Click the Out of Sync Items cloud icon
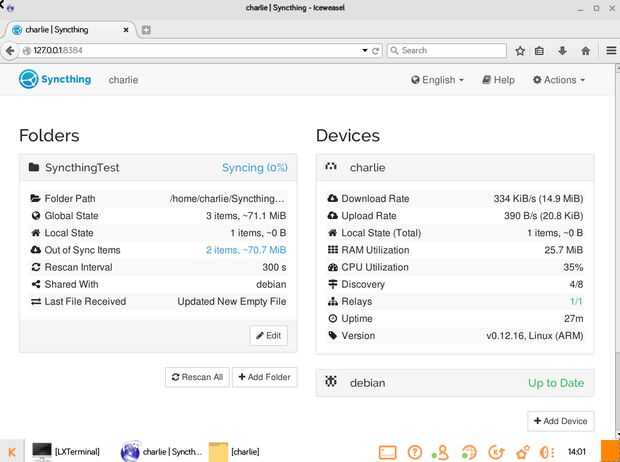 pyautogui.click(x=36, y=250)
